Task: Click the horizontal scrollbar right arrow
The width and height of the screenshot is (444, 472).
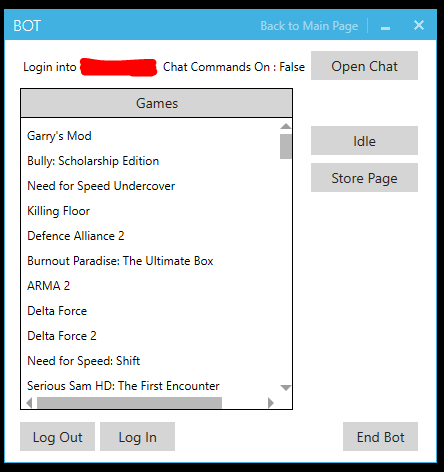Action: click(271, 403)
